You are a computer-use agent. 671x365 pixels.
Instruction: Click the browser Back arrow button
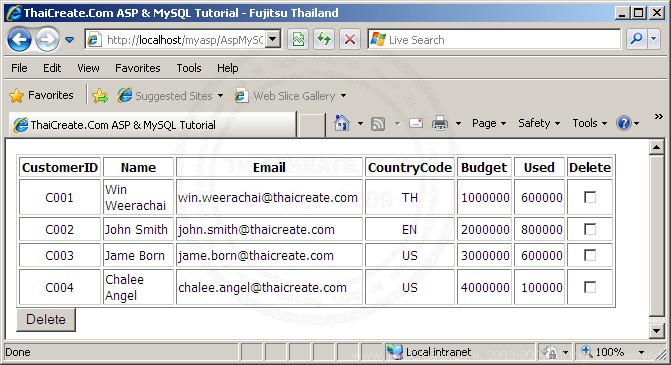(19, 40)
